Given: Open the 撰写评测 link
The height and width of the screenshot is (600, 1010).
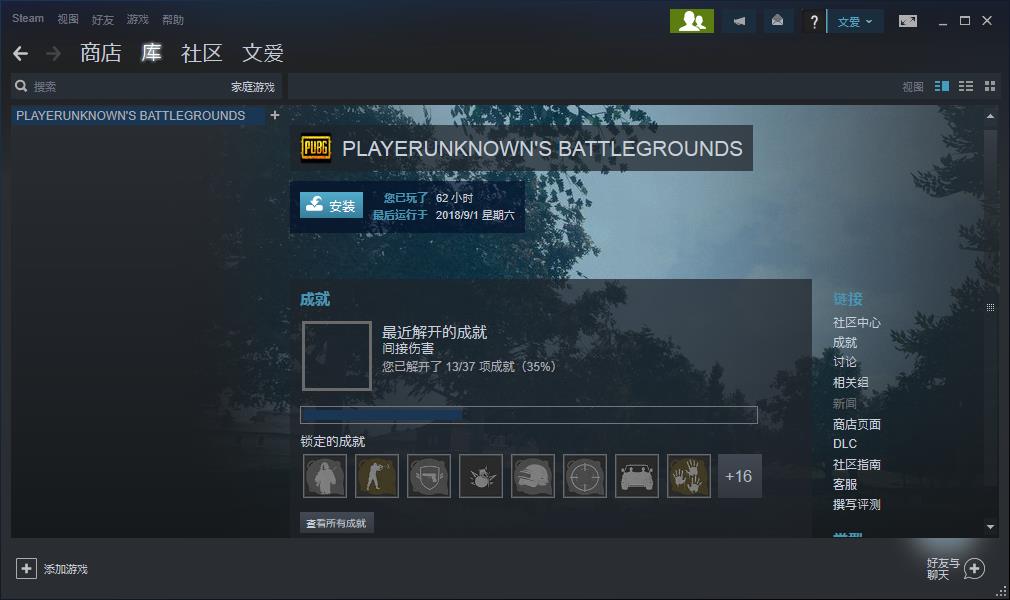Looking at the screenshot, I should [856, 504].
